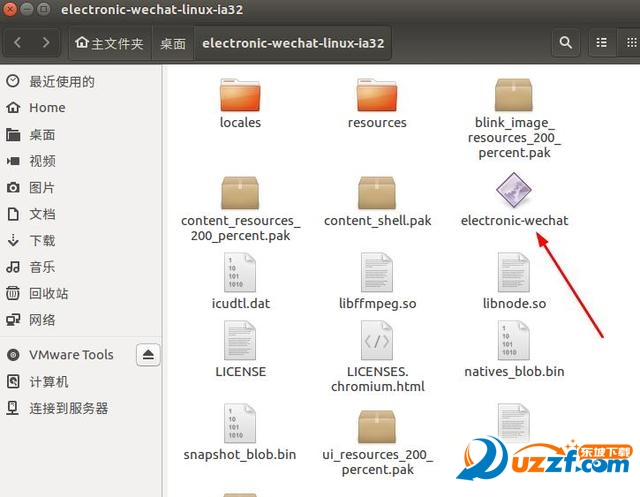Select the content_shell.pak package

click(x=377, y=193)
